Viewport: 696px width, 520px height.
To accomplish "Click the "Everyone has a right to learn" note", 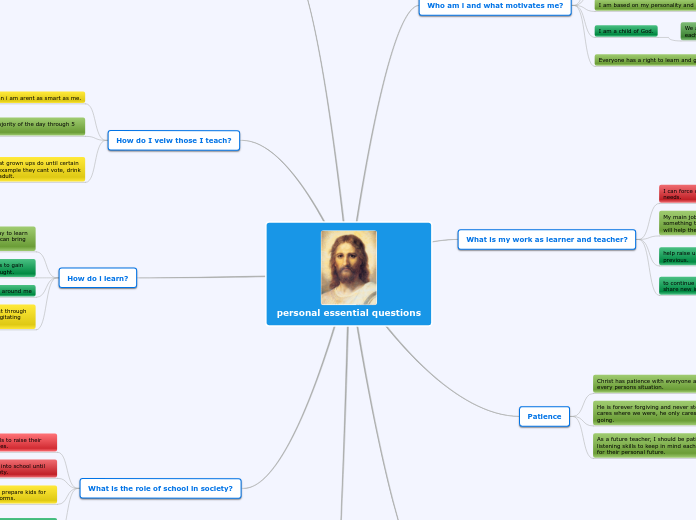I will 645,60.
